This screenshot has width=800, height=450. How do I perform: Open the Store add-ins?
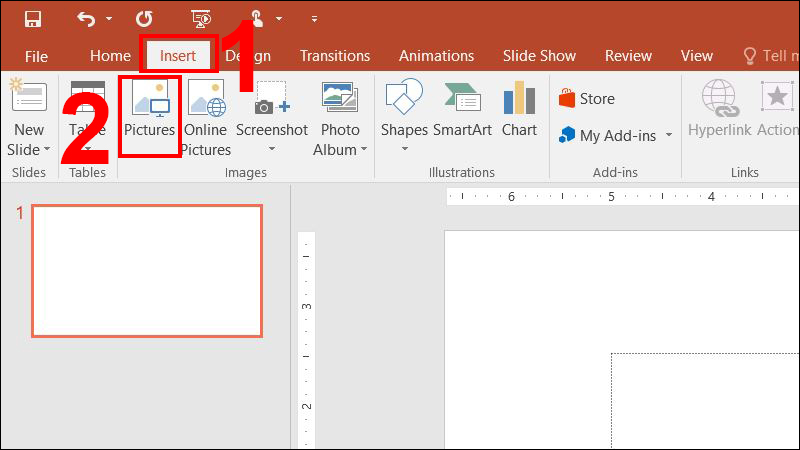[x=587, y=99]
